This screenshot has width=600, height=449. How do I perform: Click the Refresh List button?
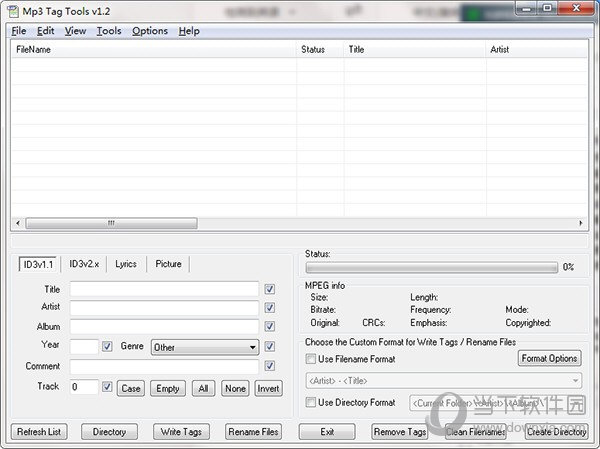(x=39, y=432)
